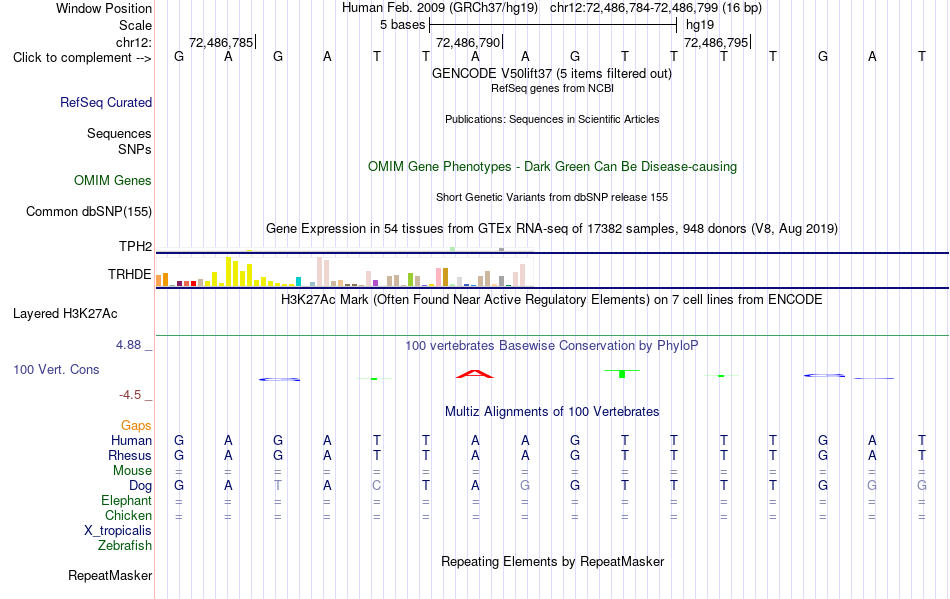Click the Chicken species label

pos(128,515)
